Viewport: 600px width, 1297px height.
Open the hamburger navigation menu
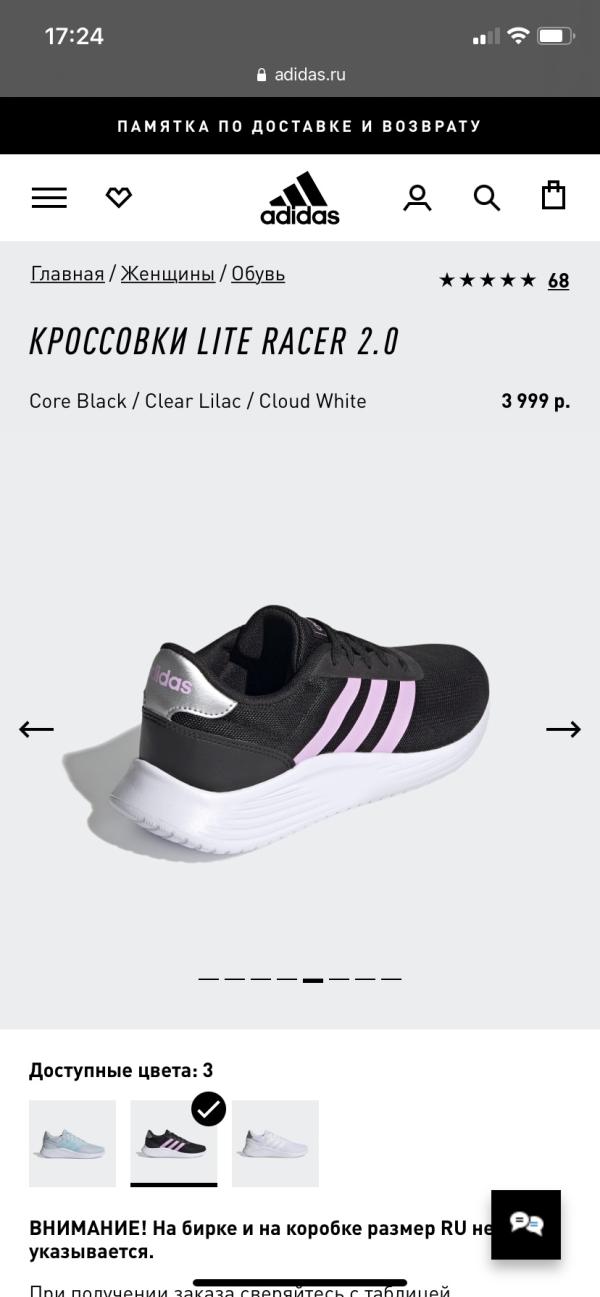[x=49, y=198]
